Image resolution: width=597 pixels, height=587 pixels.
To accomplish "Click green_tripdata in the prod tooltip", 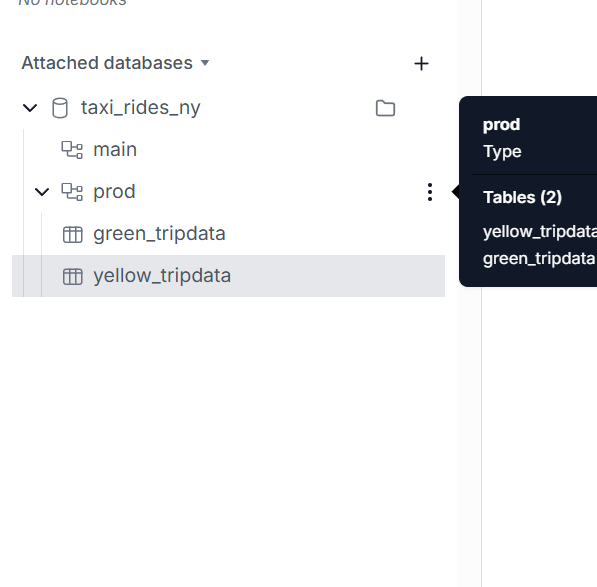I will 539,259.
